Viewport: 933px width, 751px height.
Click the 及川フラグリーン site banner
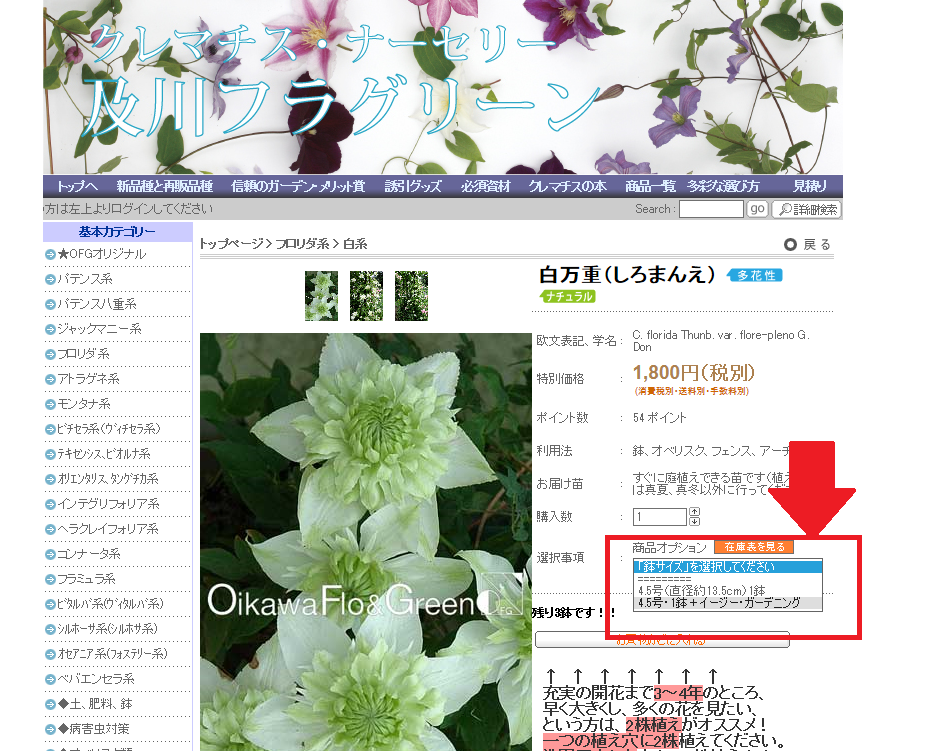point(443,87)
